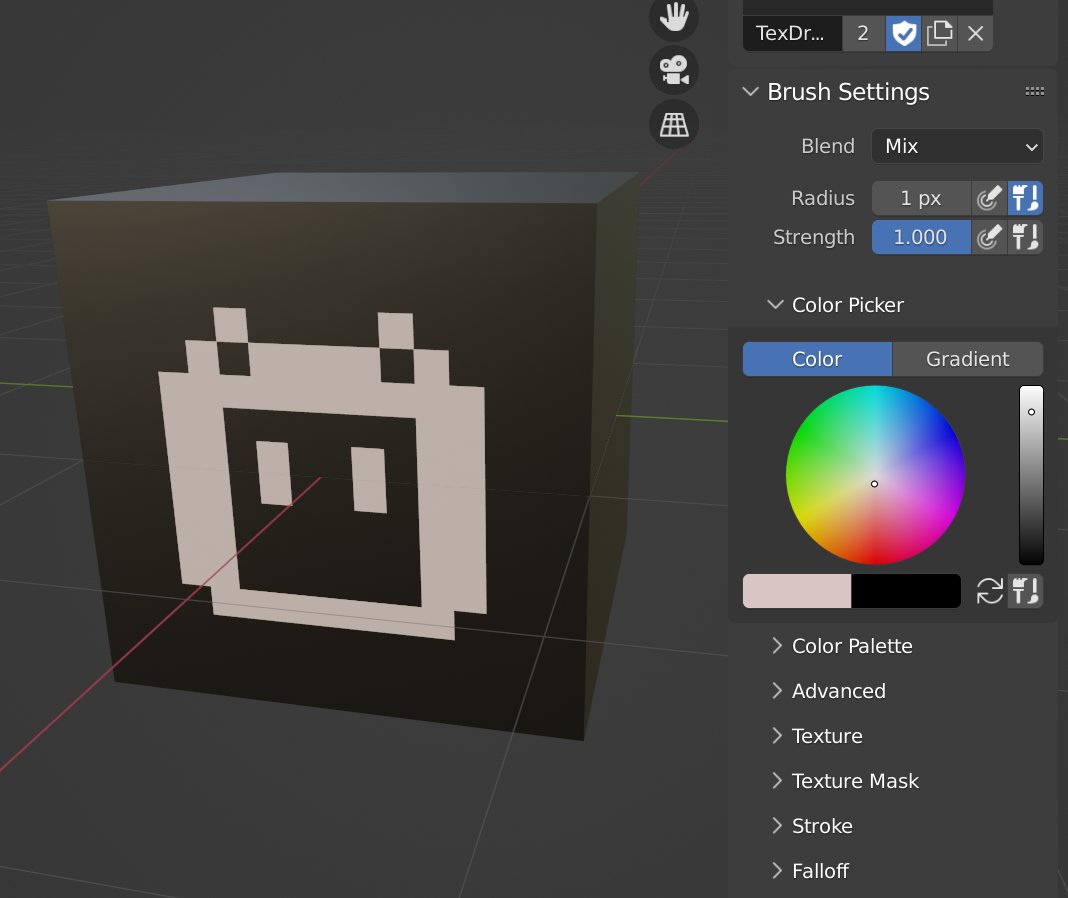The height and width of the screenshot is (898, 1068).
Task: Click the primary pinkish color swatch
Action: (797, 591)
